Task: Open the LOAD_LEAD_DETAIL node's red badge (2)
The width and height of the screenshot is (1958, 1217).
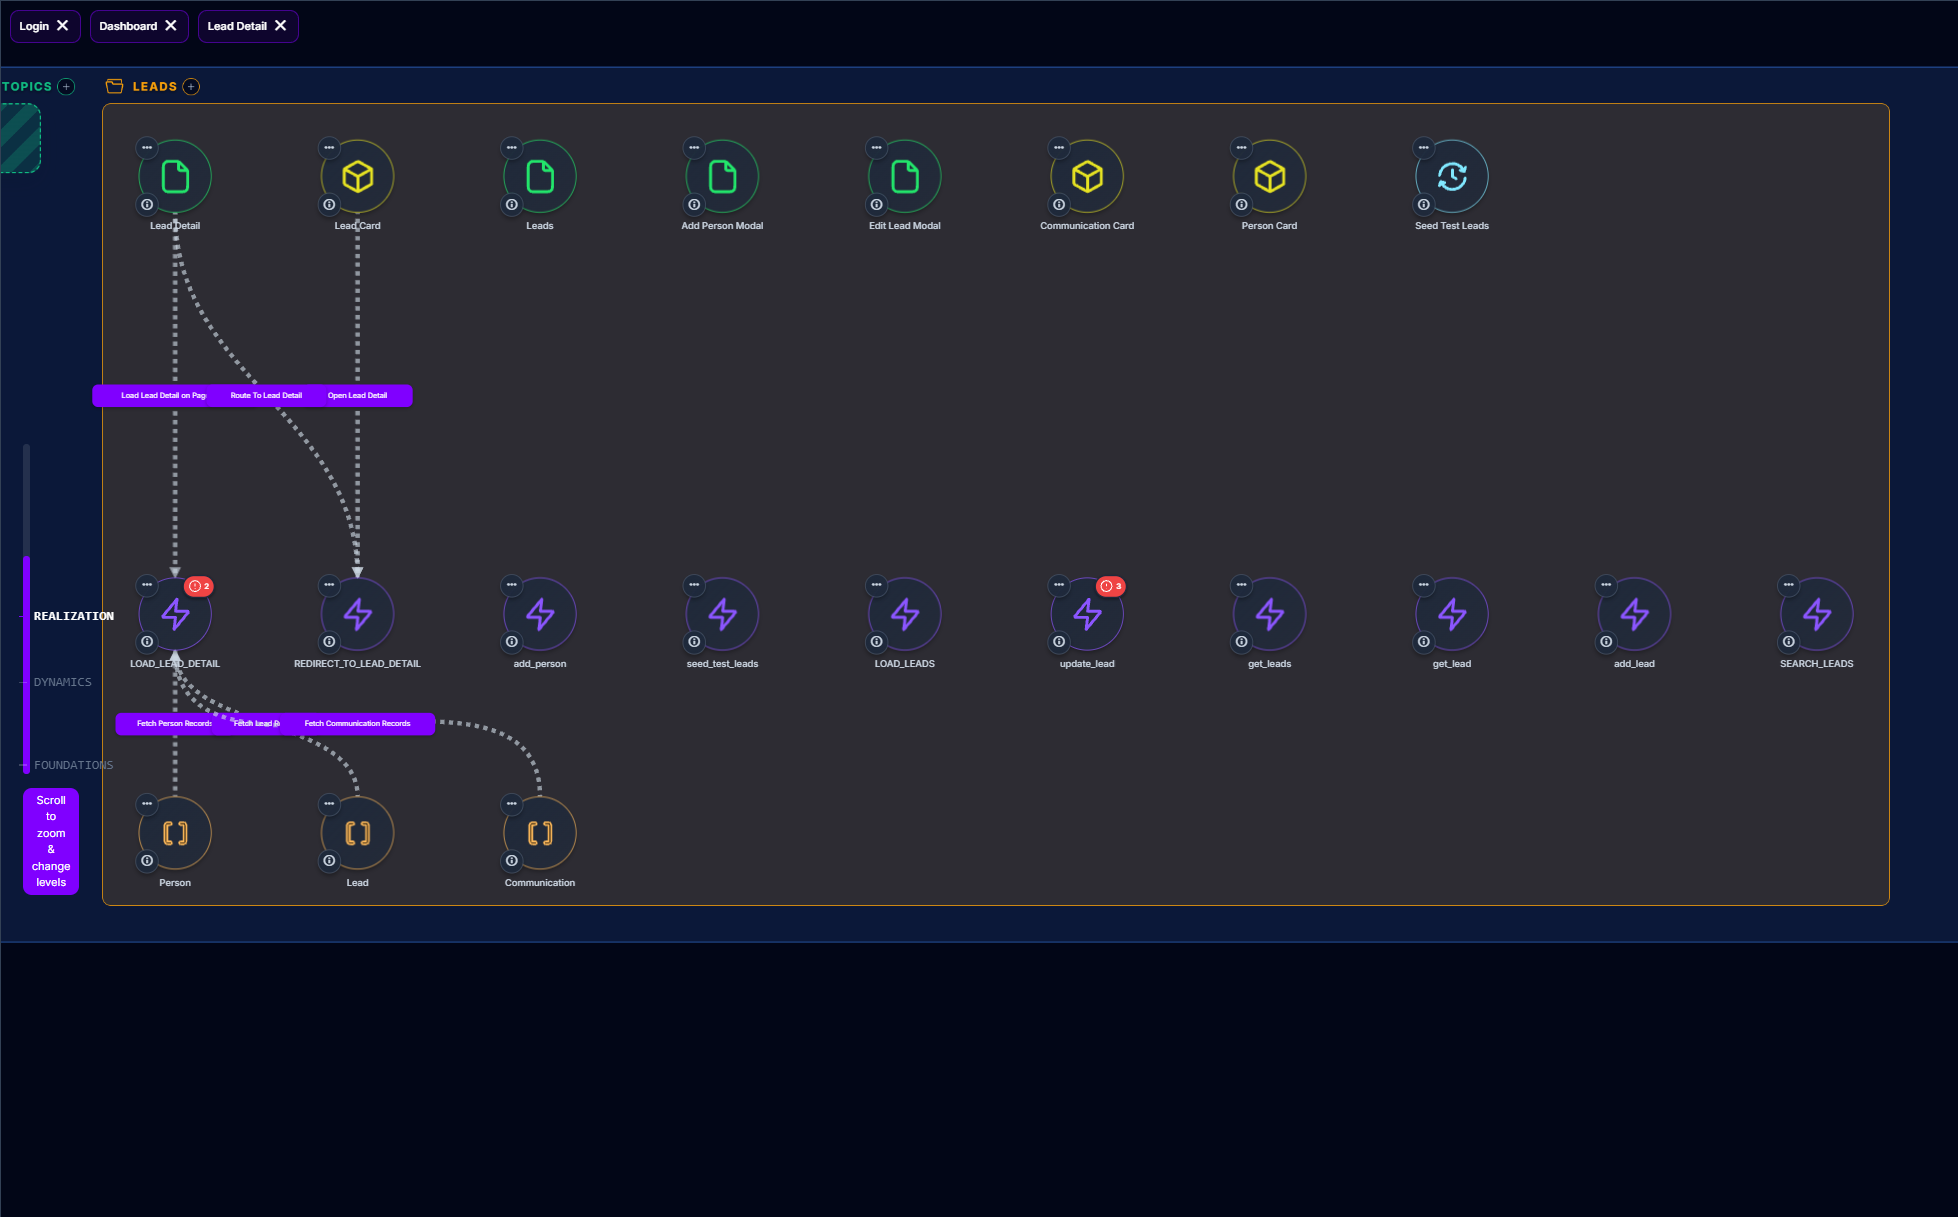Action: pos(199,587)
